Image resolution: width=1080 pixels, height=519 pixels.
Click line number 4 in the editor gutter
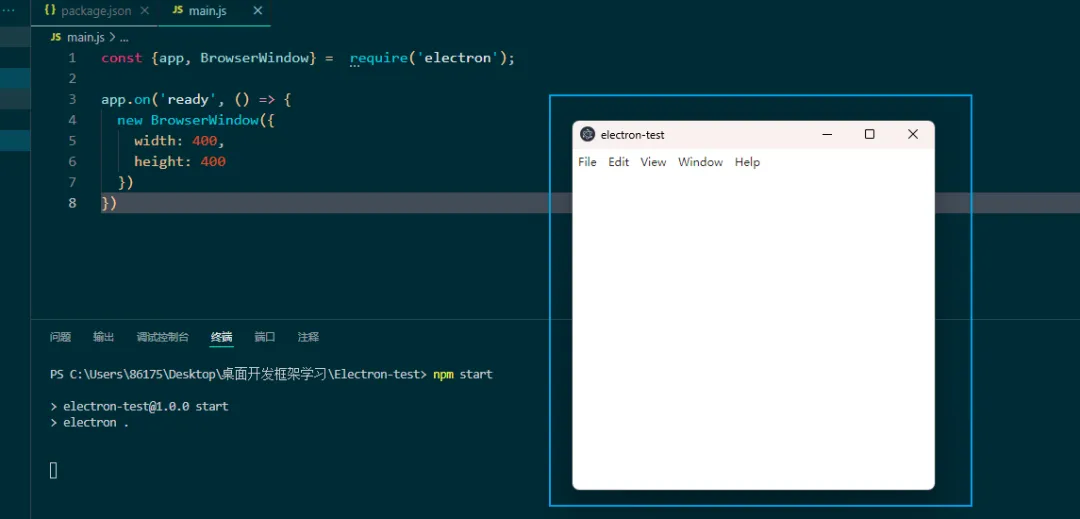(x=72, y=120)
